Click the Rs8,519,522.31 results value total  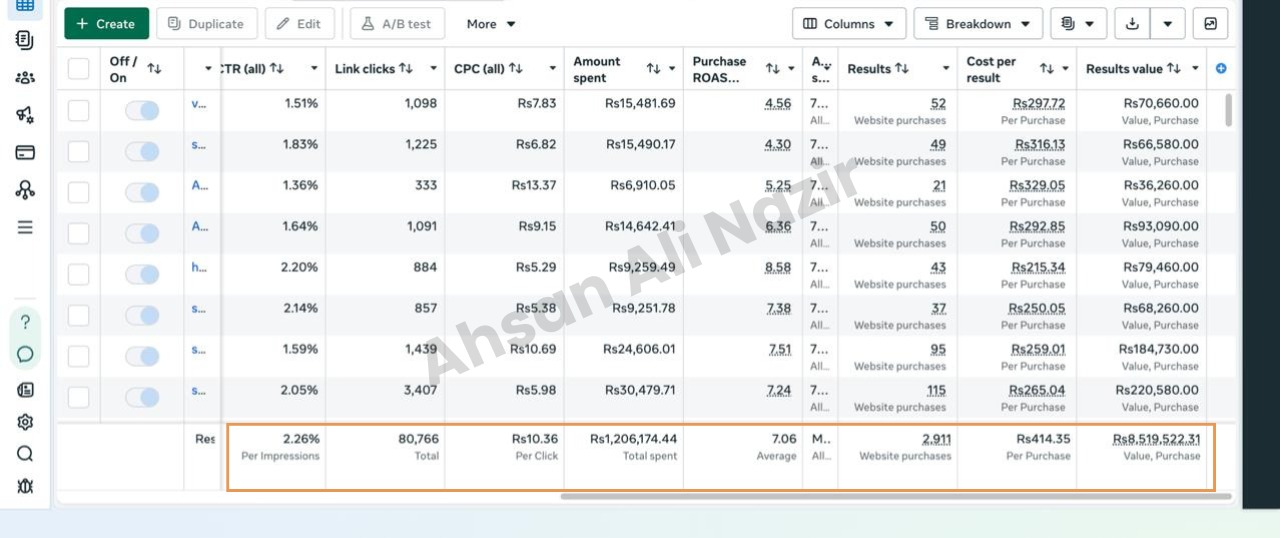tap(1157, 439)
